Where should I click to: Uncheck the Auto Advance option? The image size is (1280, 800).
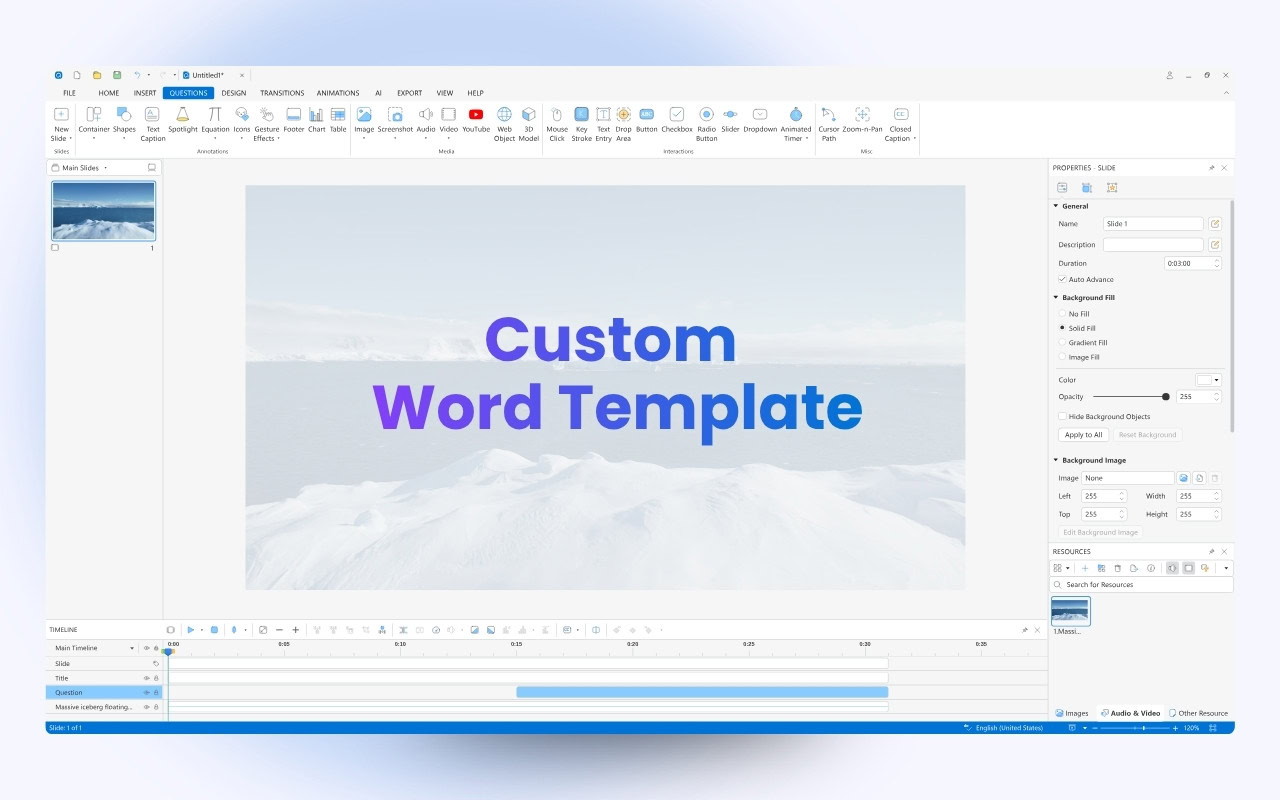pyautogui.click(x=1062, y=279)
